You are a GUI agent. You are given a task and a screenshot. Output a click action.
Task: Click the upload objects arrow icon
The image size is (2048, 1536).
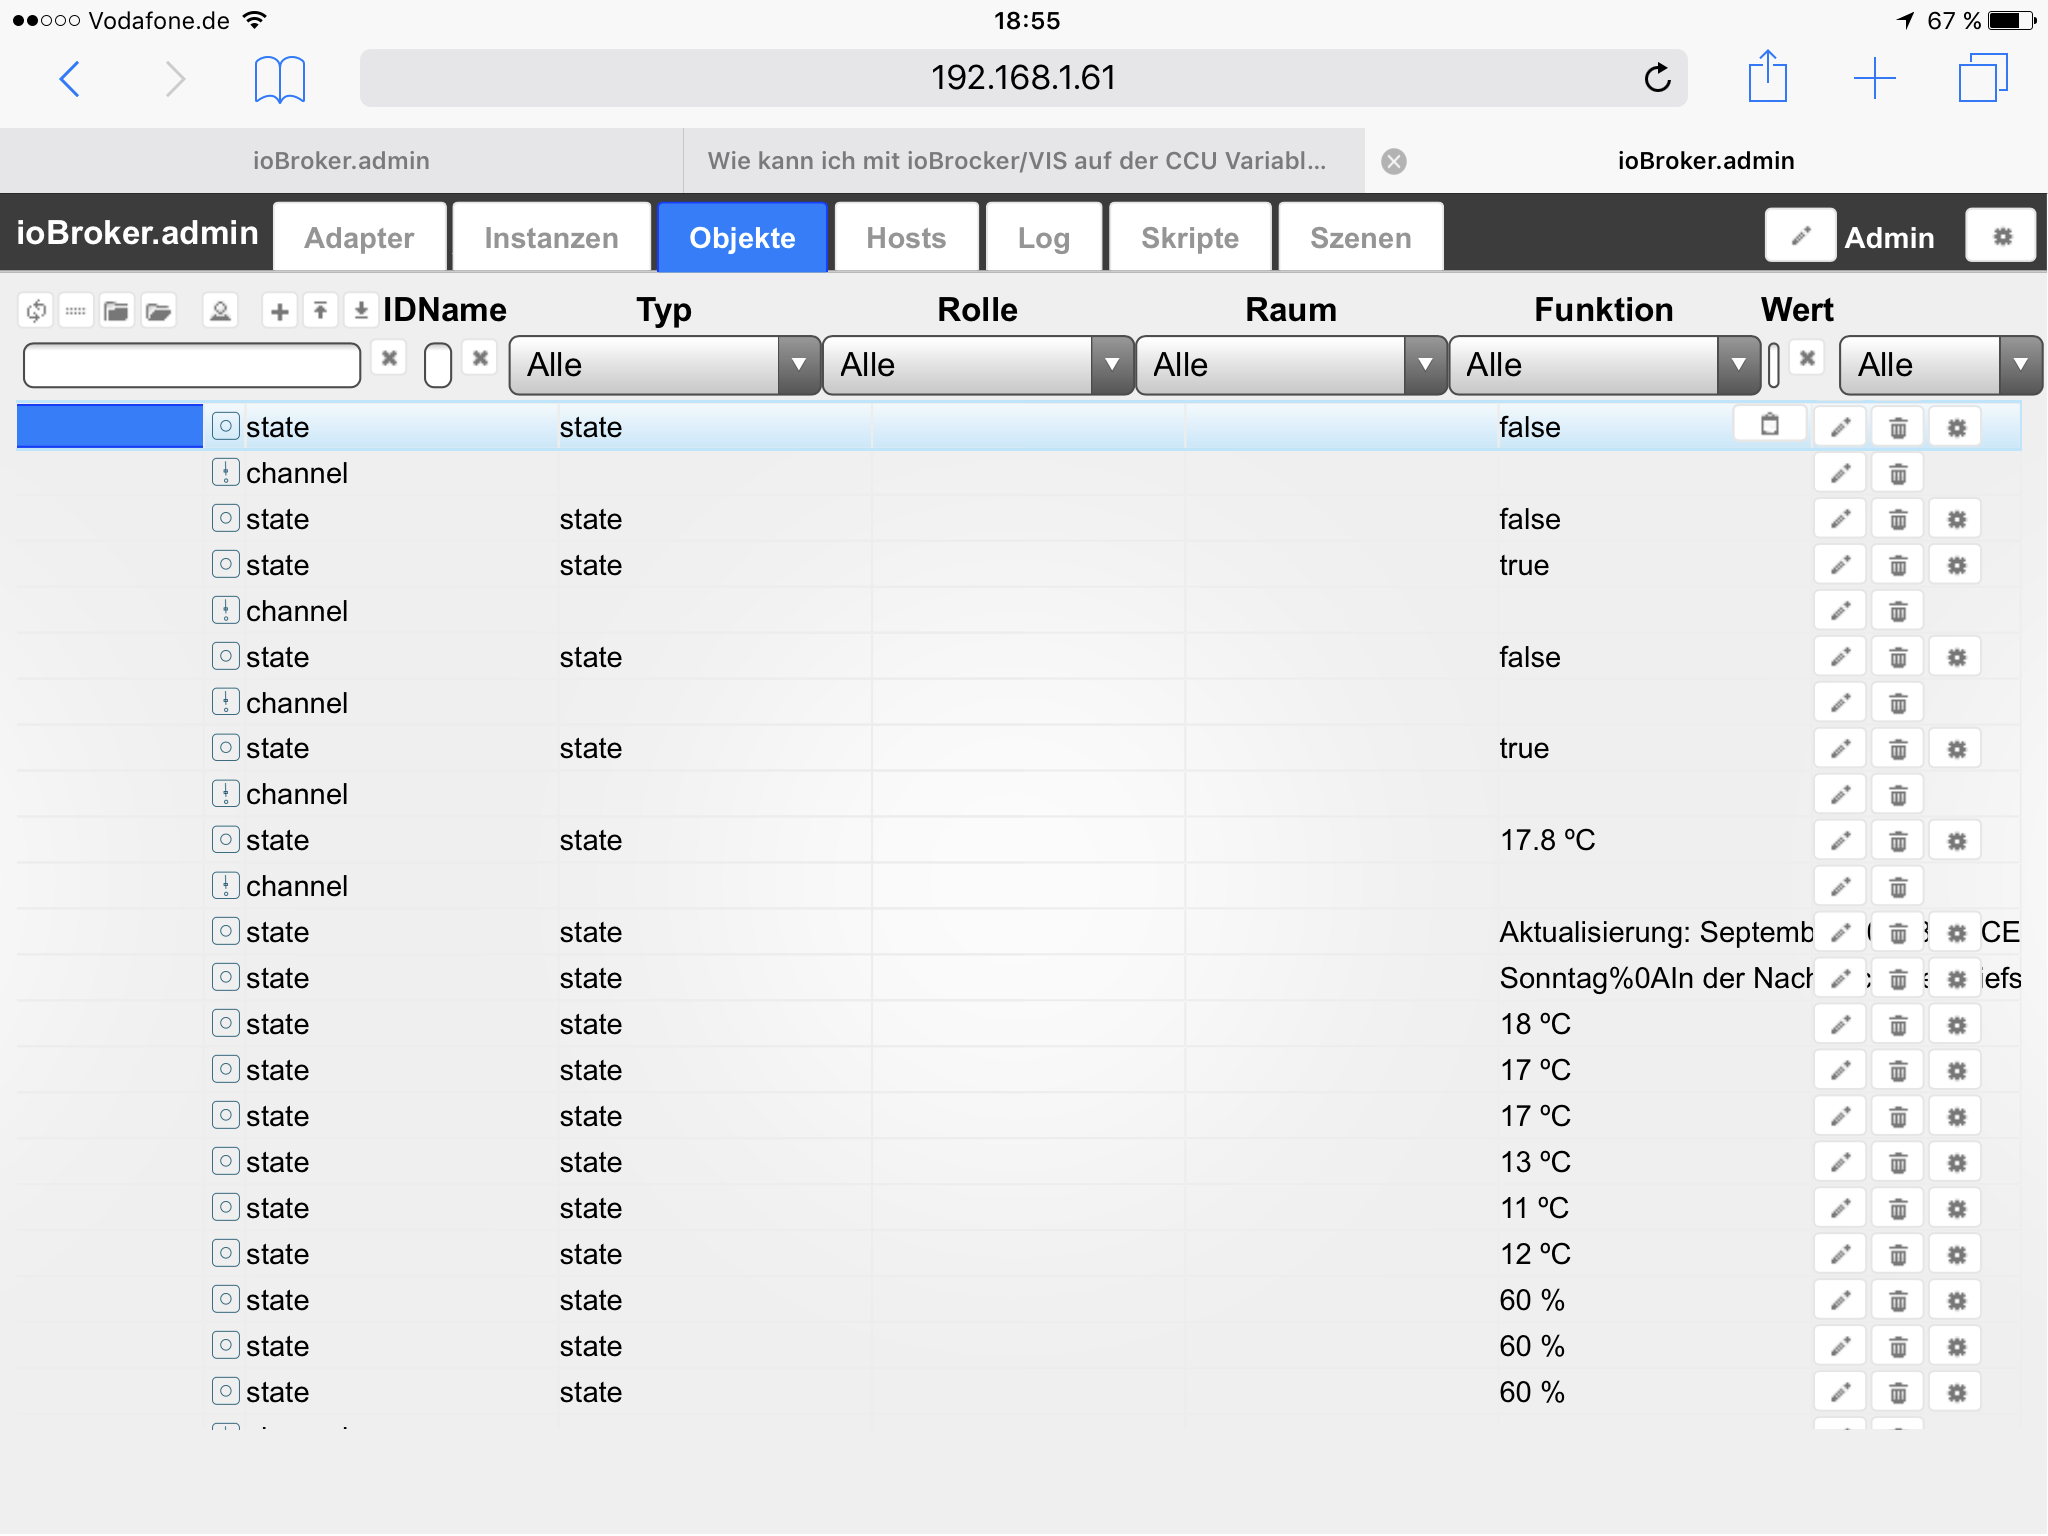click(x=320, y=311)
